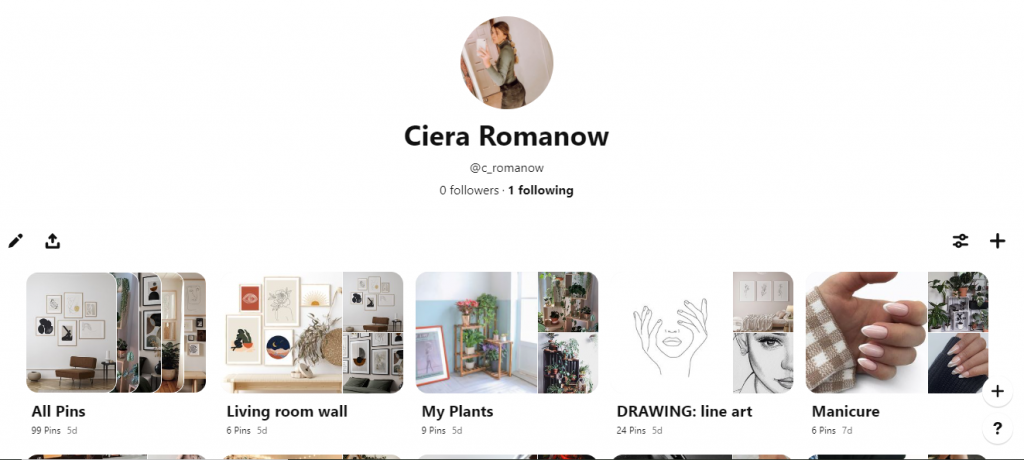Open the board sort and filter icon
The height and width of the screenshot is (460, 1024).
[960, 241]
